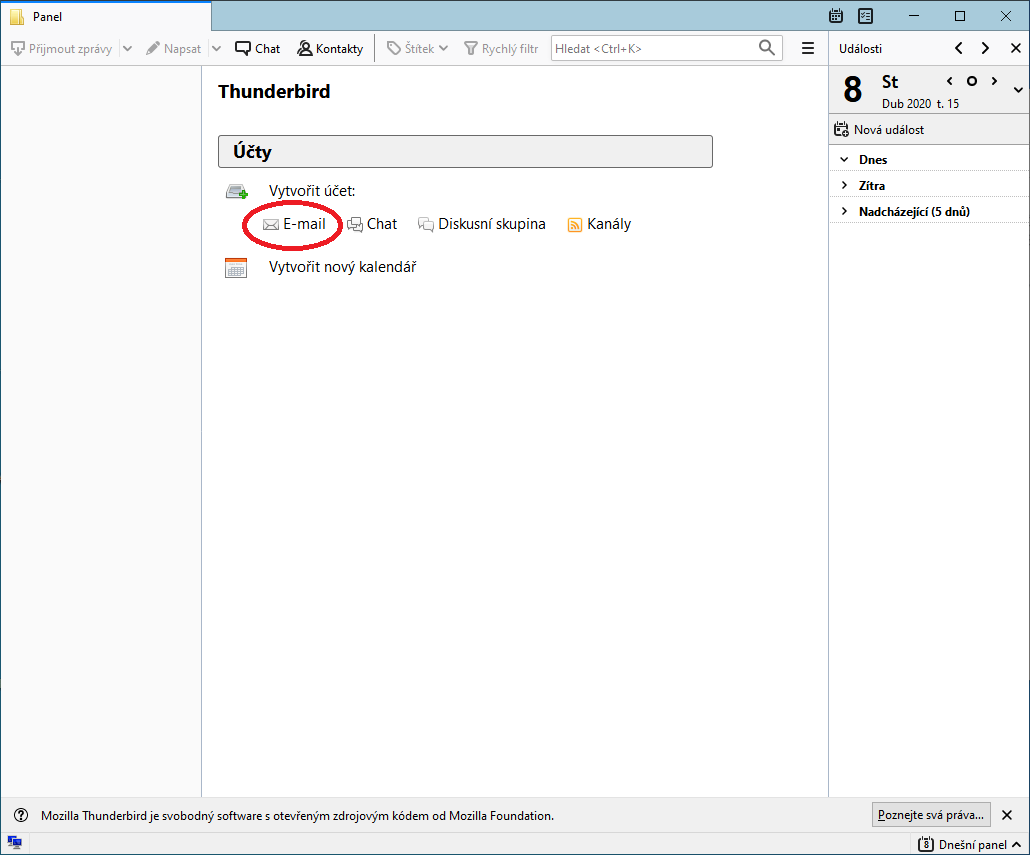Viewport: 1030px width, 855px height.
Task: Open the Calendar tab icon in title bar
Action: click(x=836, y=16)
